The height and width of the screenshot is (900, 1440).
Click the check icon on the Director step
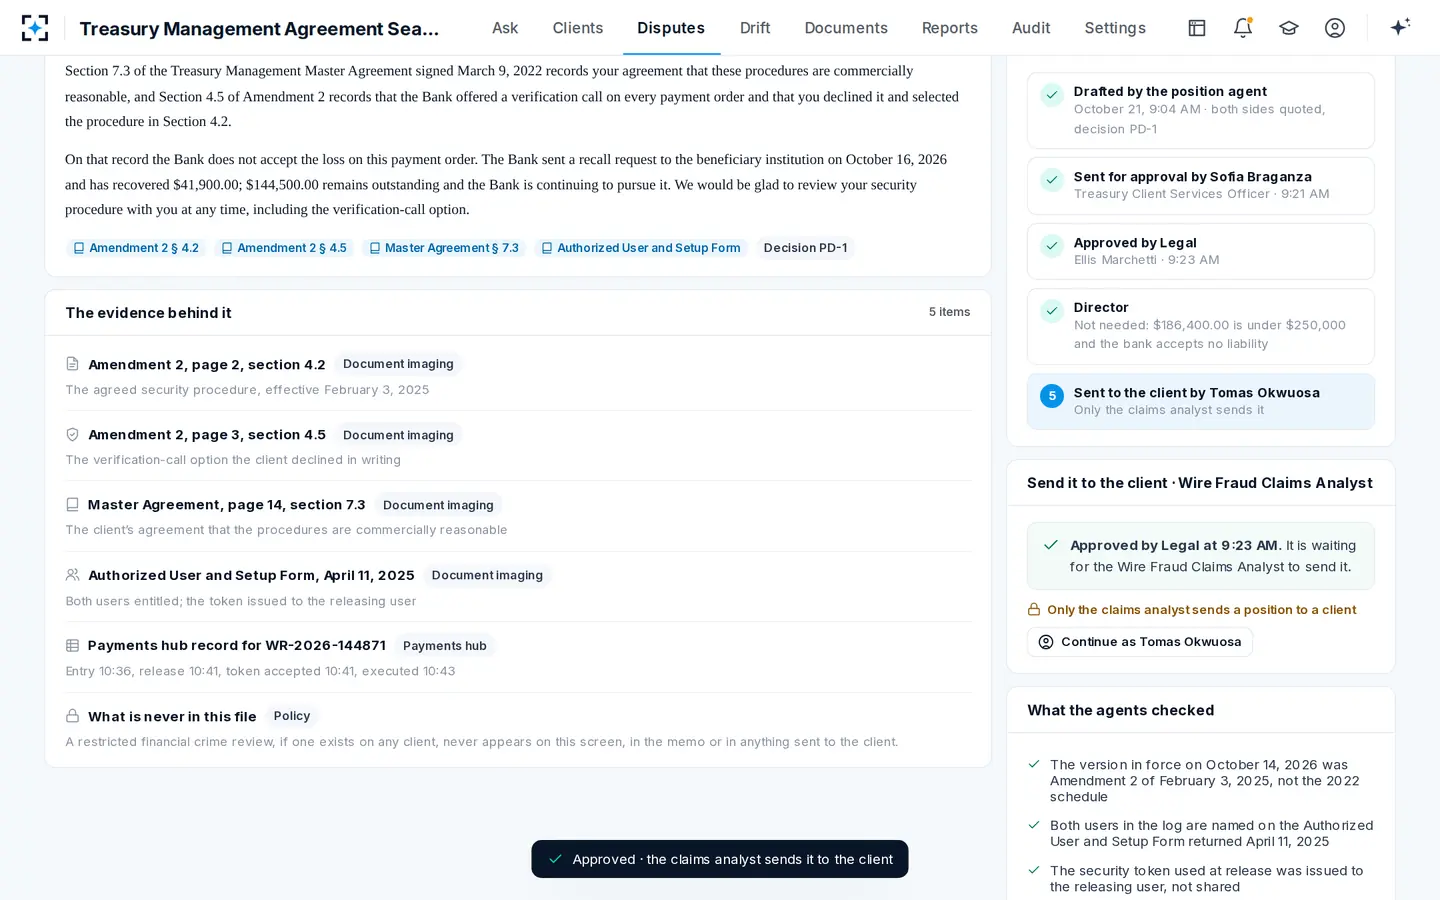point(1052,311)
